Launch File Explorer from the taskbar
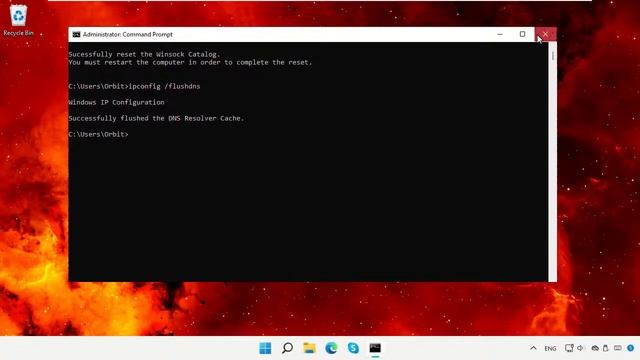Image resolution: width=640 pixels, height=360 pixels. pyautogui.click(x=309, y=348)
